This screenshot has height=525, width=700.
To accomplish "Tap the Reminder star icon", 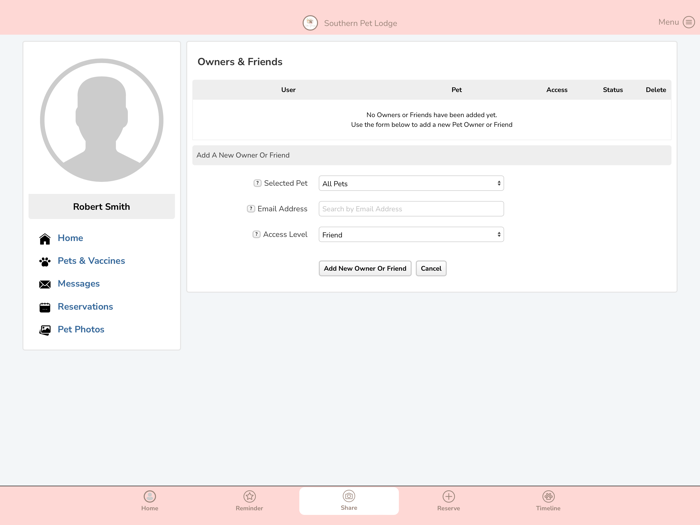I will pyautogui.click(x=250, y=496).
